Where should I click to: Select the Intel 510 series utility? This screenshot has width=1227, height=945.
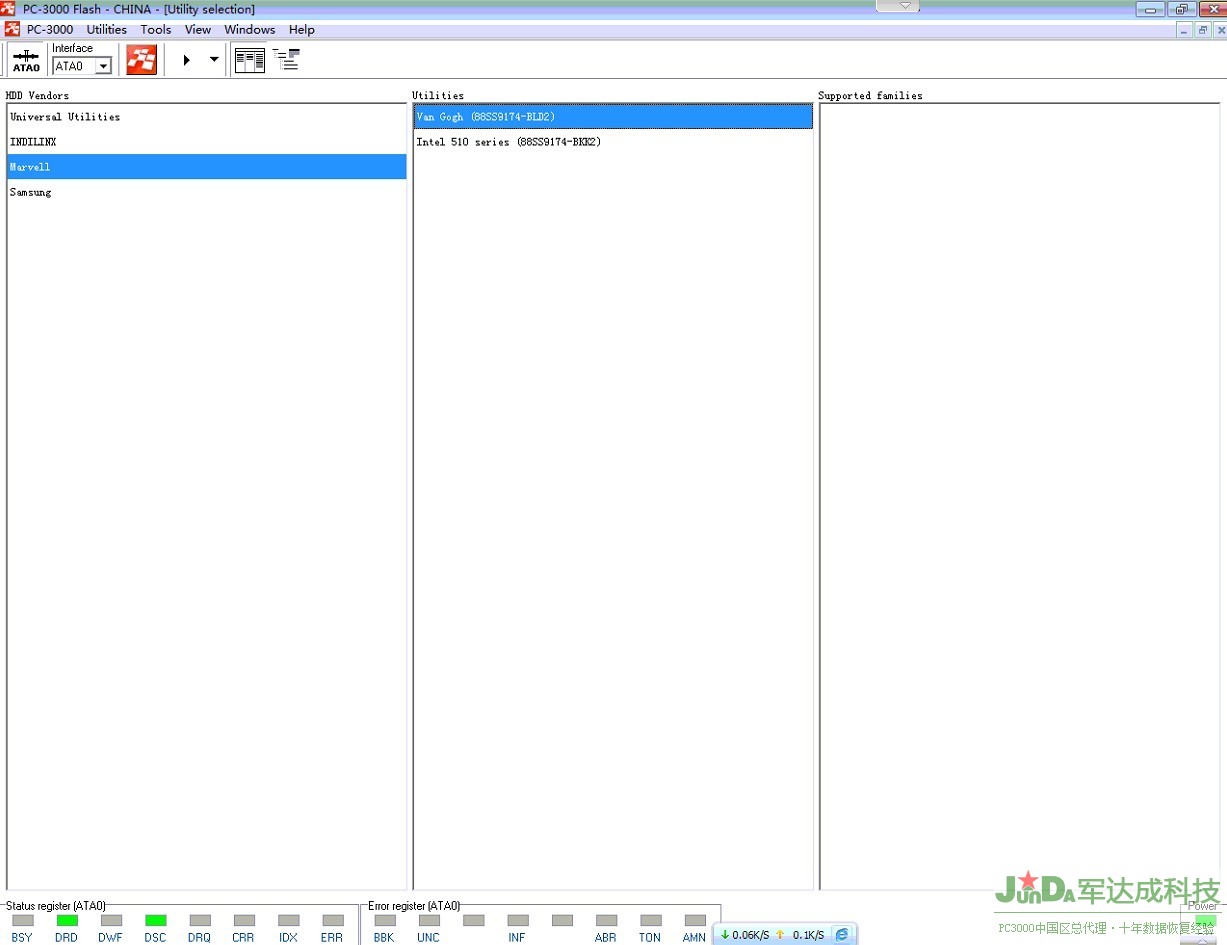coord(508,142)
